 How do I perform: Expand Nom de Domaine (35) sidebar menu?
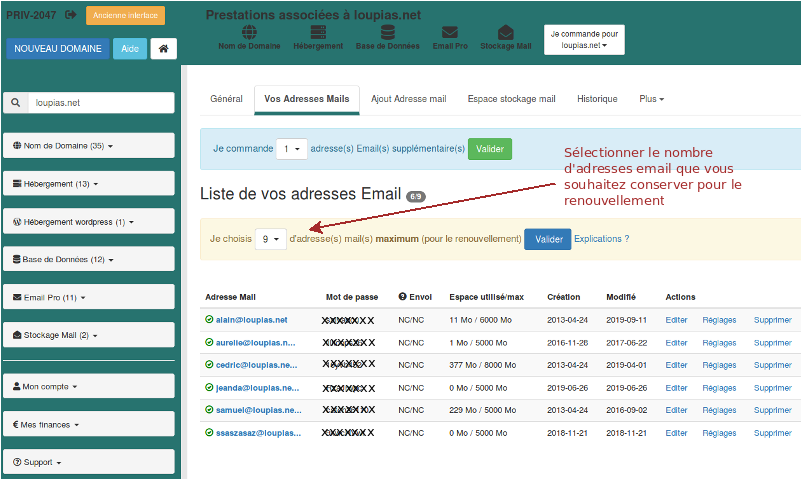pos(89,145)
